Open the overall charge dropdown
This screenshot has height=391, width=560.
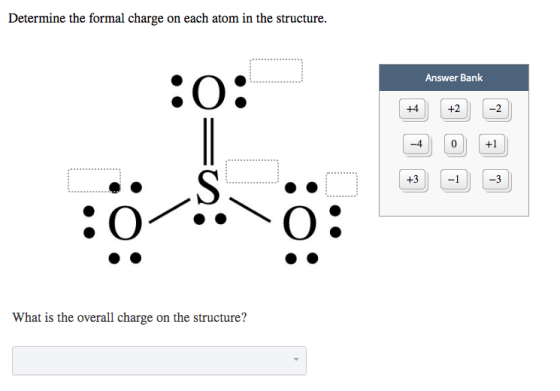pyautogui.click(x=159, y=360)
